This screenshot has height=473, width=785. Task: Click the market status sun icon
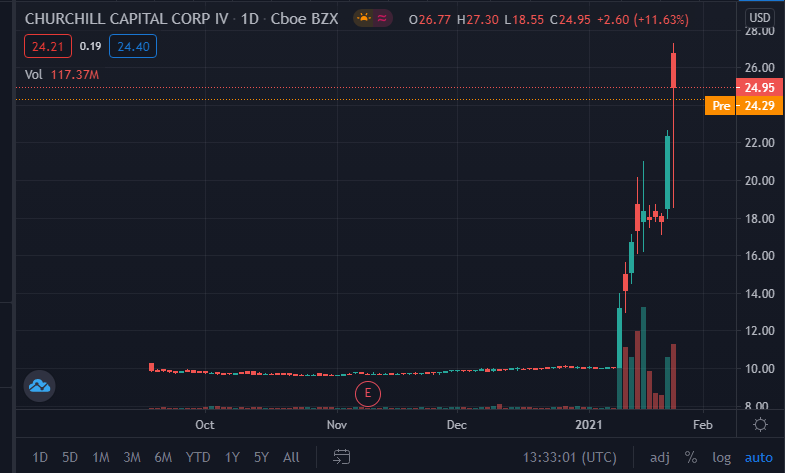coord(363,19)
